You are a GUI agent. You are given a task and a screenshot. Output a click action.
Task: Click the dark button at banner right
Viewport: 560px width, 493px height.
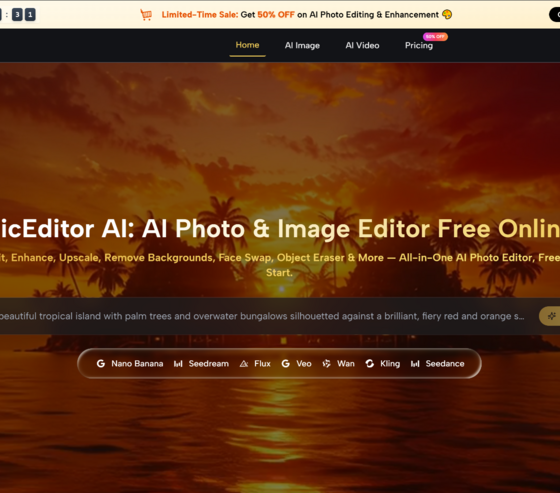point(555,15)
